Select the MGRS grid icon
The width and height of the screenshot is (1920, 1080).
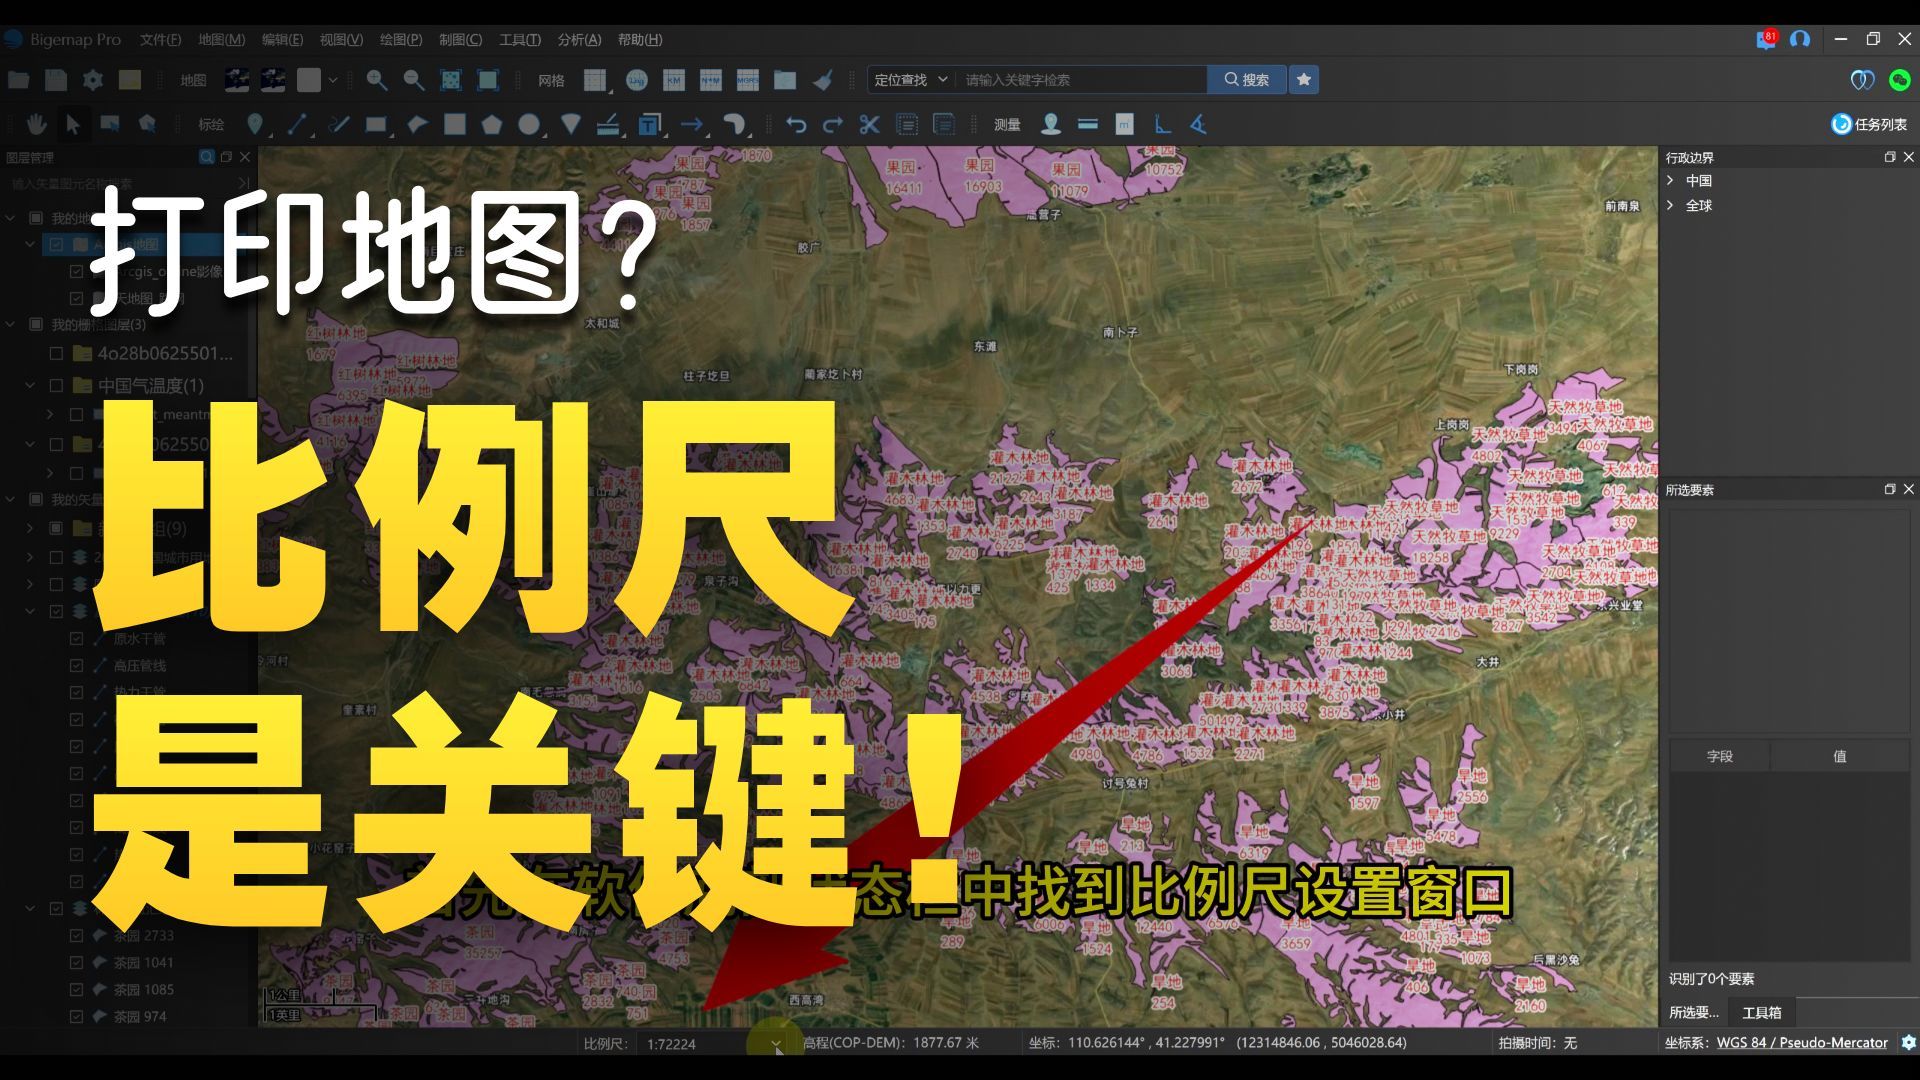pyautogui.click(x=747, y=80)
